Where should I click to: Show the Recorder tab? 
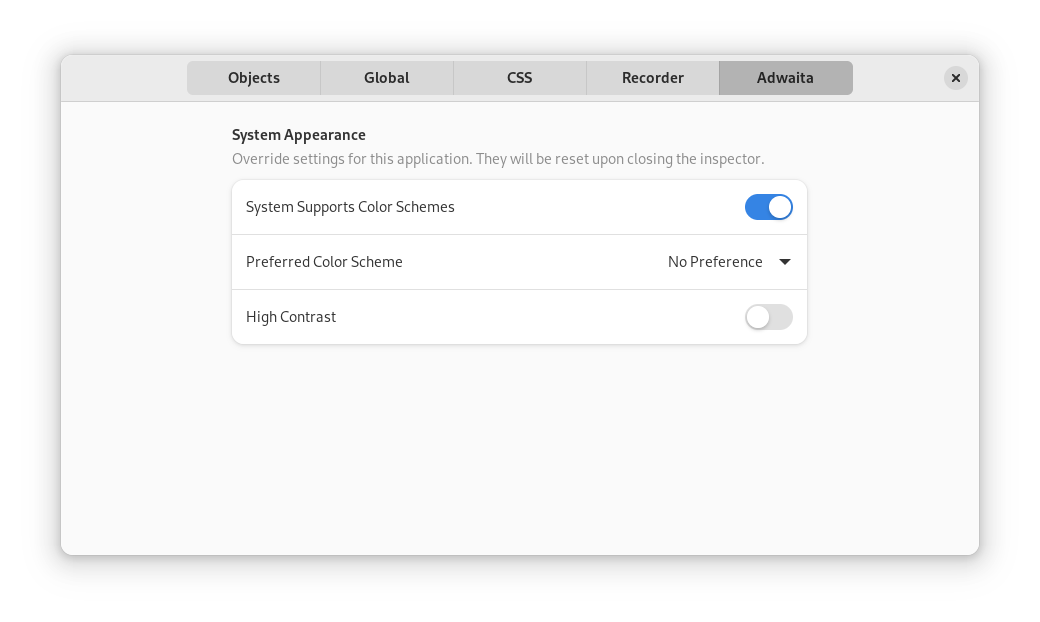(653, 78)
